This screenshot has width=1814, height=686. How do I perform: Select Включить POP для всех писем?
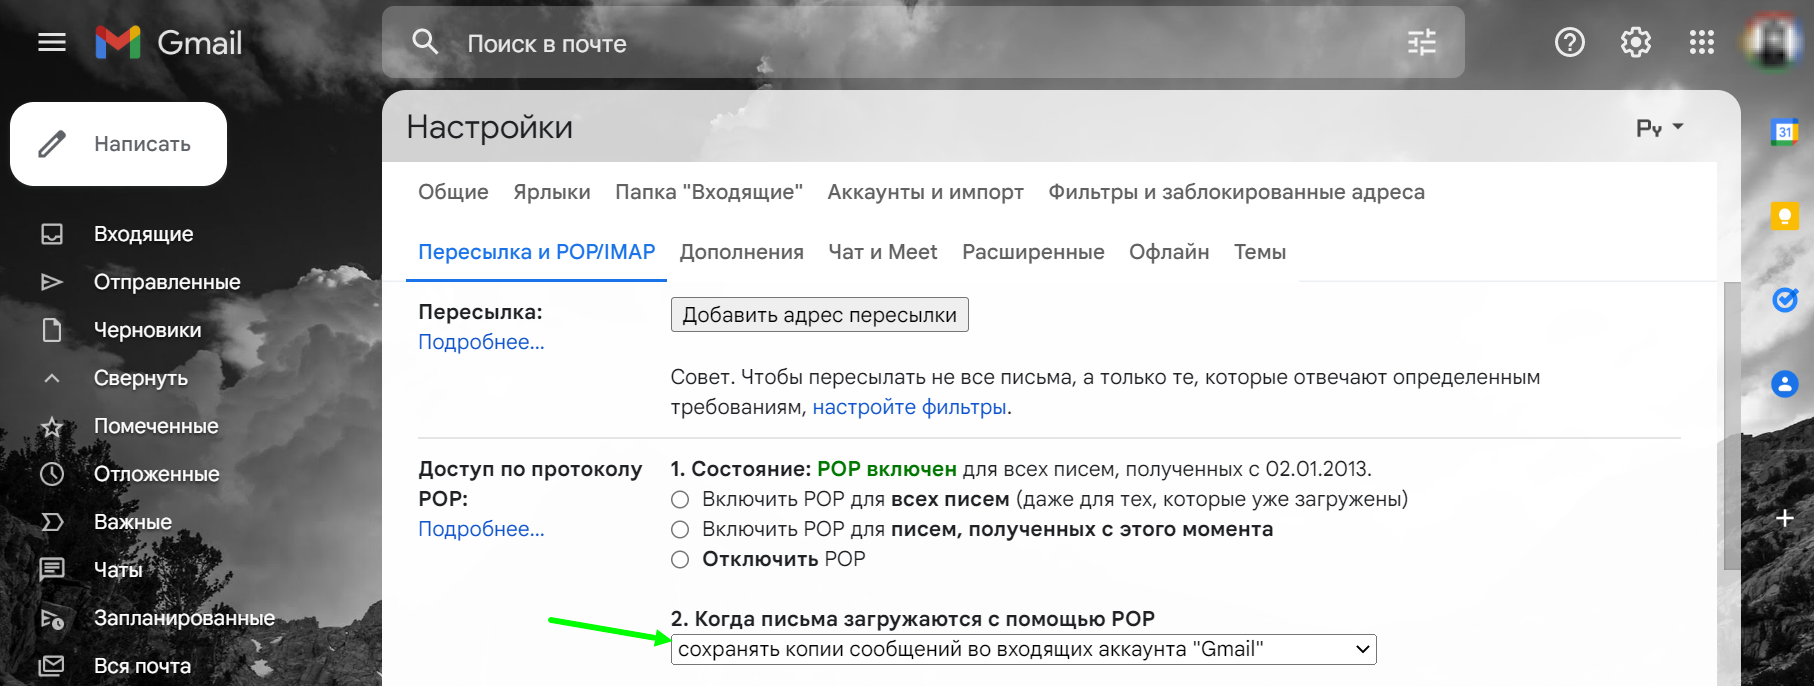[x=680, y=499]
